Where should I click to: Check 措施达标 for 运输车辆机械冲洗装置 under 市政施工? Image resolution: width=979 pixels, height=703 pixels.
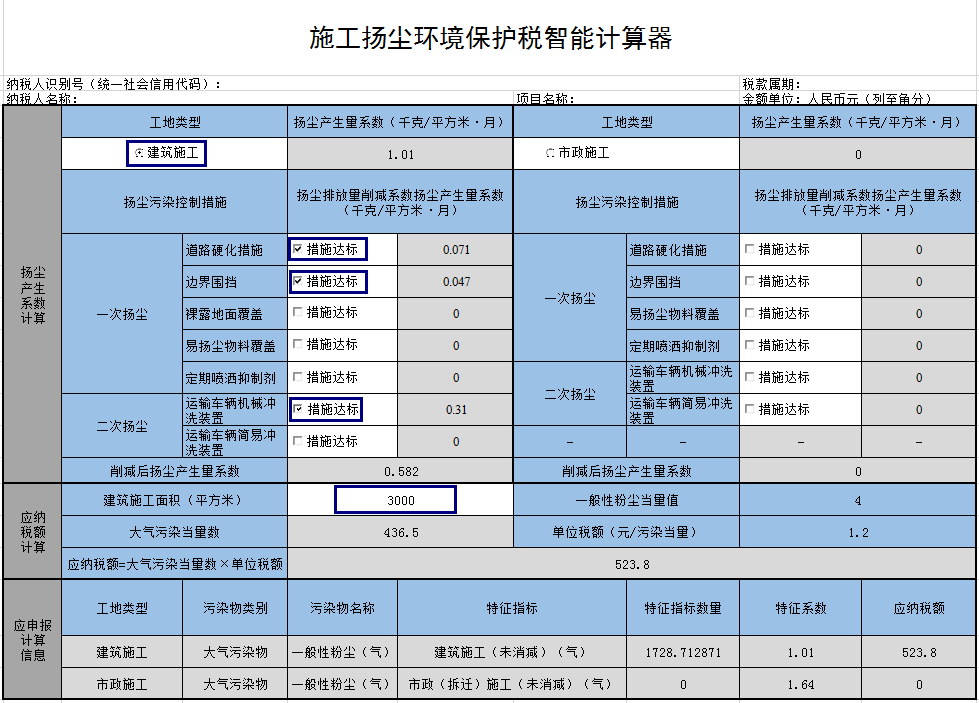point(749,377)
